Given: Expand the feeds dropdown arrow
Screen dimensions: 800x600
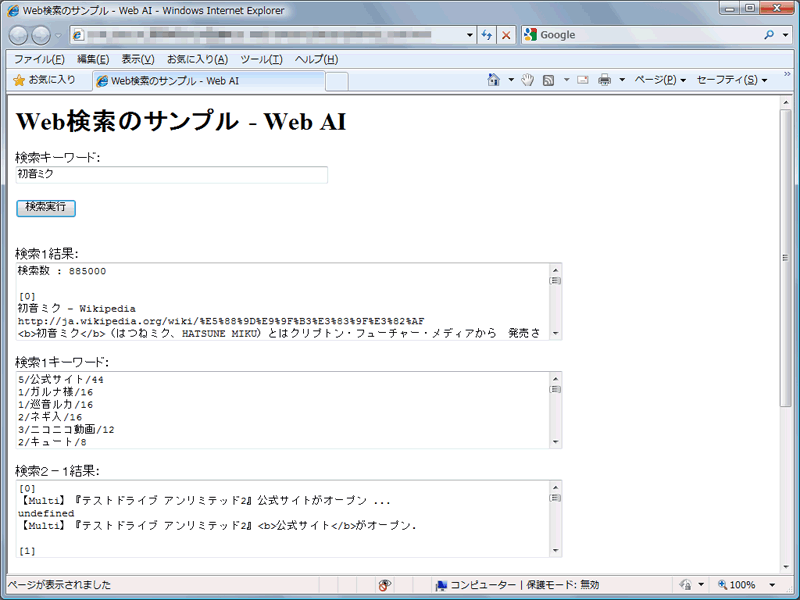Looking at the screenshot, I should pos(566,80).
